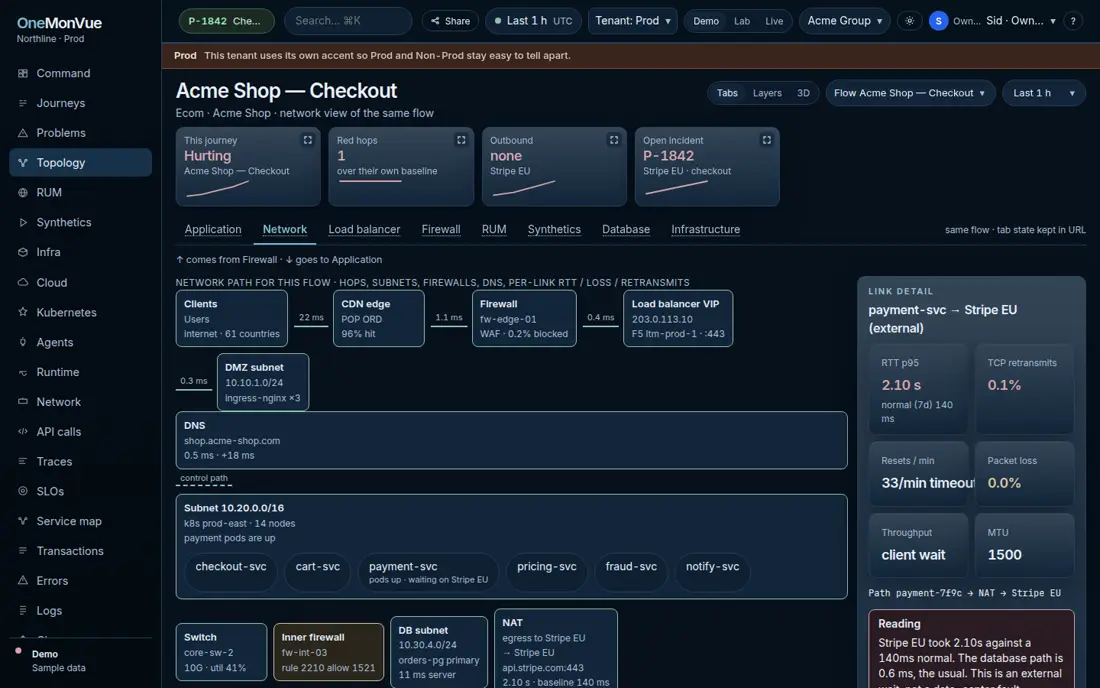The height and width of the screenshot is (688, 1100).
Task: Select the Layers view mode
Action: 767,93
